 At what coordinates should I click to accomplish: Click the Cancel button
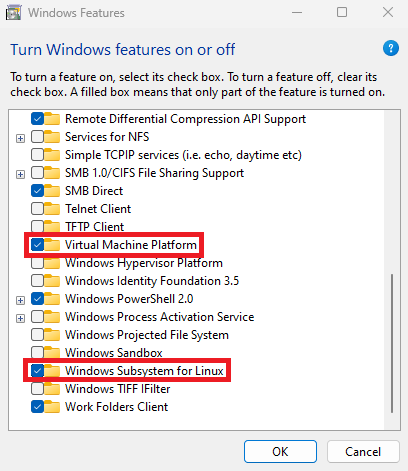tap(363, 452)
